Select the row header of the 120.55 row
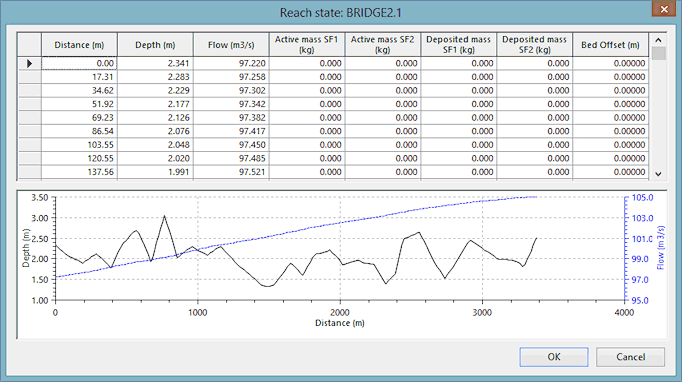The height and width of the screenshot is (382, 682). coord(30,158)
